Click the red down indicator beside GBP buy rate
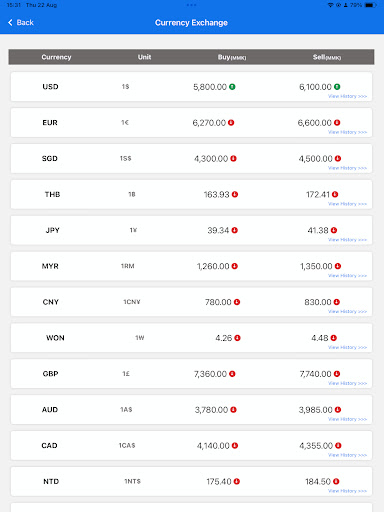 coord(232,374)
